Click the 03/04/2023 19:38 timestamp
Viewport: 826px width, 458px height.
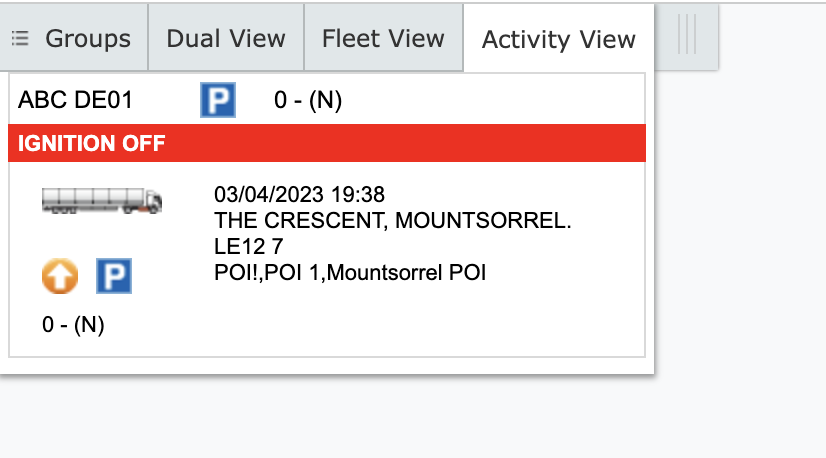pyautogui.click(x=299, y=194)
